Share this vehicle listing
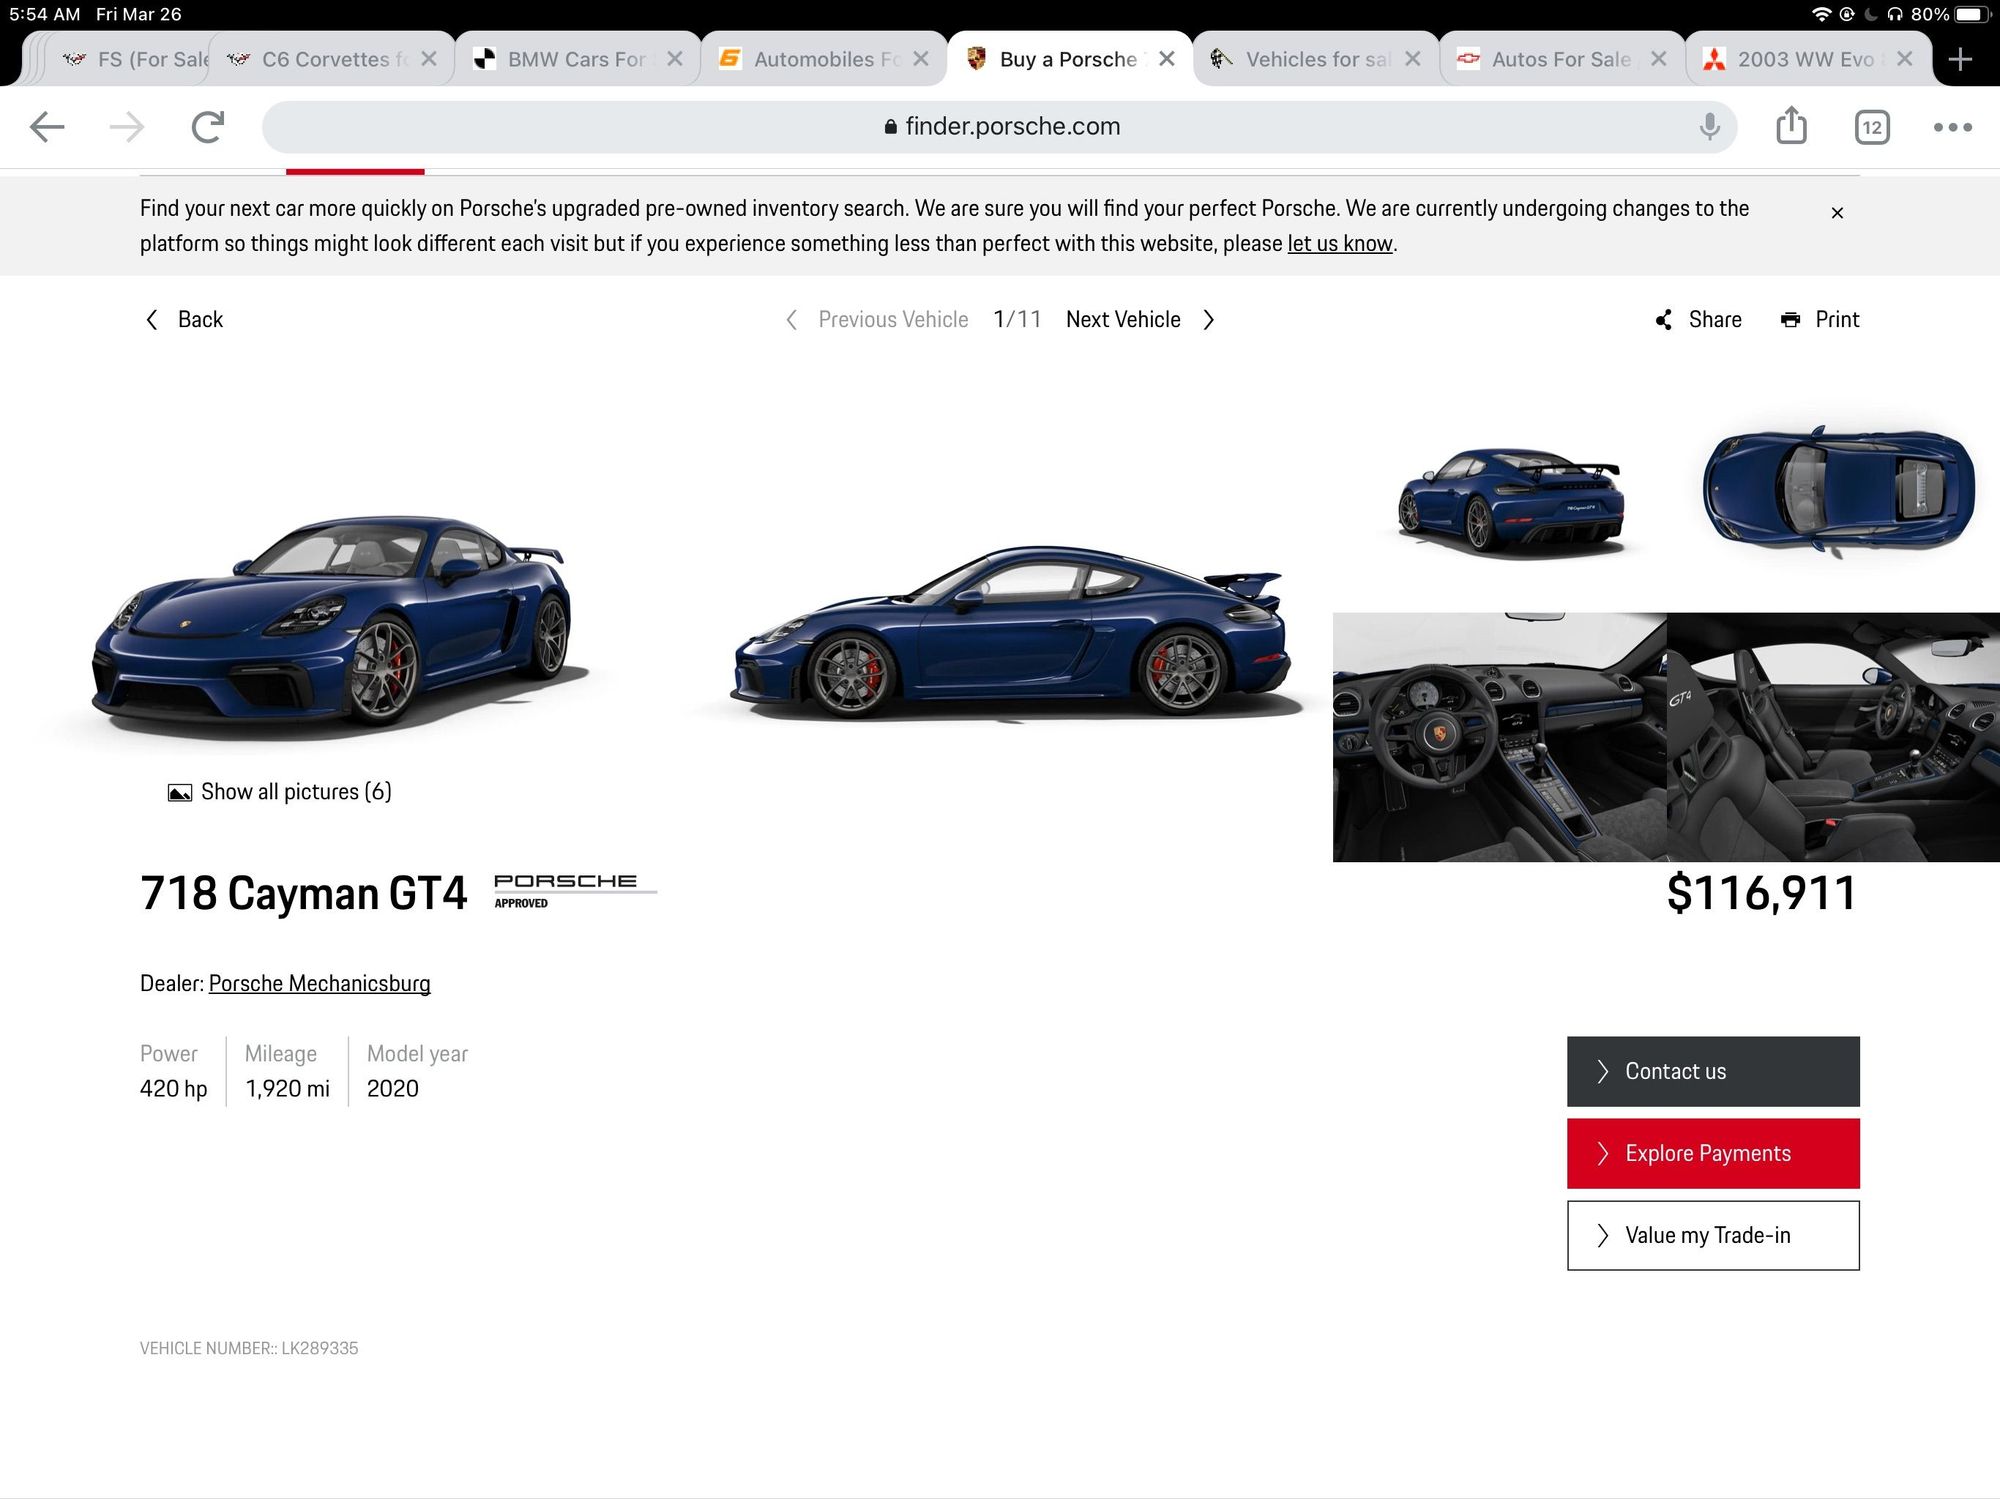Image resolution: width=2000 pixels, height=1499 pixels. 1699,320
